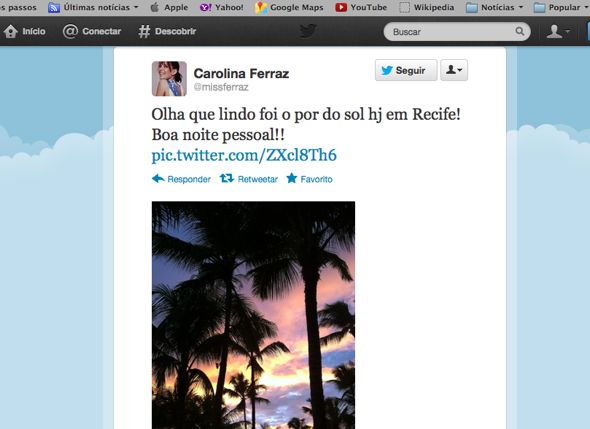Image resolution: width=590 pixels, height=429 pixels.
Task: Open the Wikipedia bookmark
Action: [x=427, y=7]
